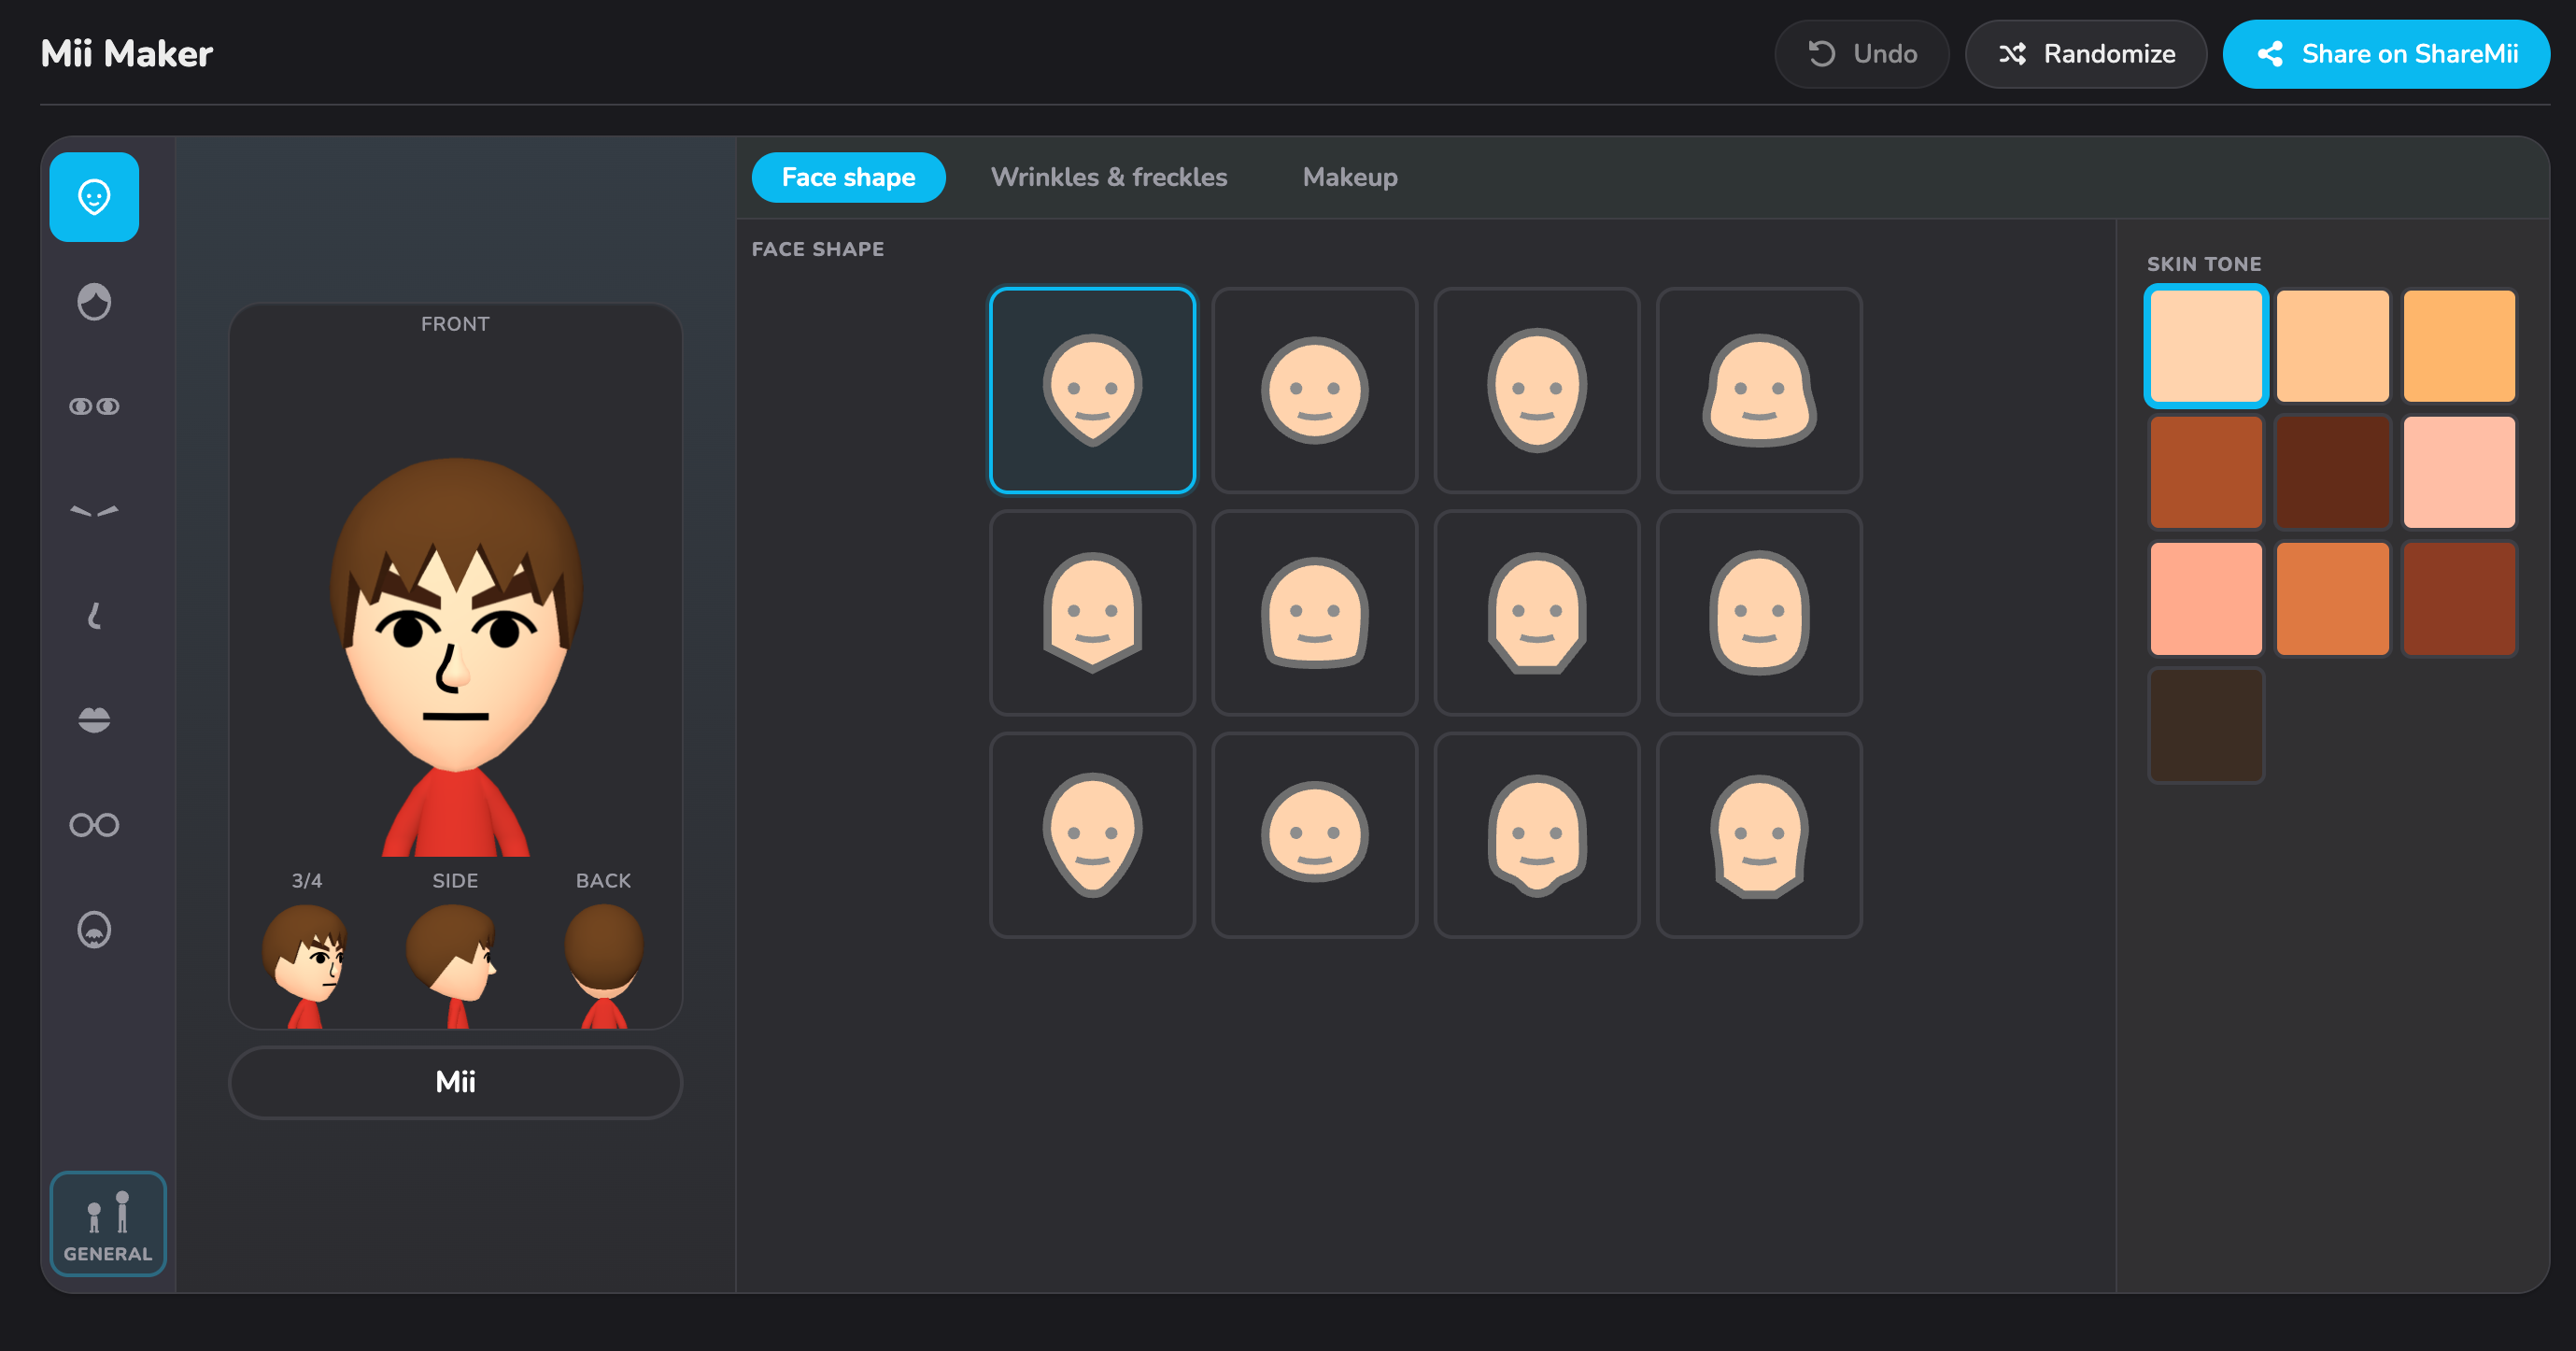Pick the fourth face shape in second row
This screenshot has width=2576, height=1351.
tap(1759, 613)
